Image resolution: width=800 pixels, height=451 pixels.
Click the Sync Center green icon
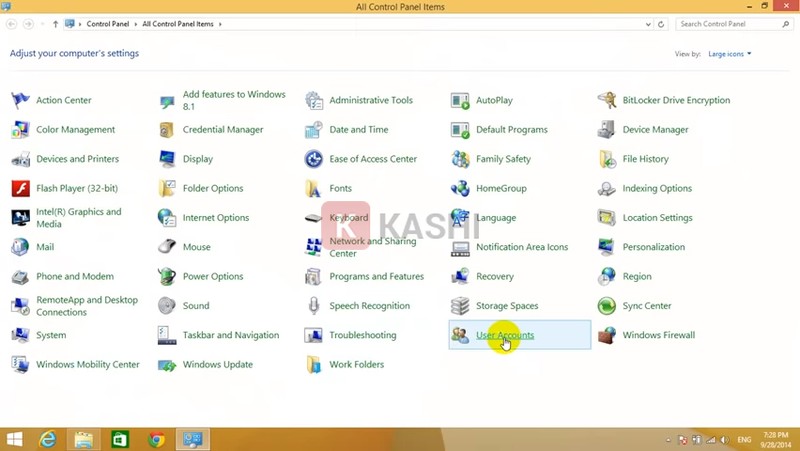click(606, 306)
